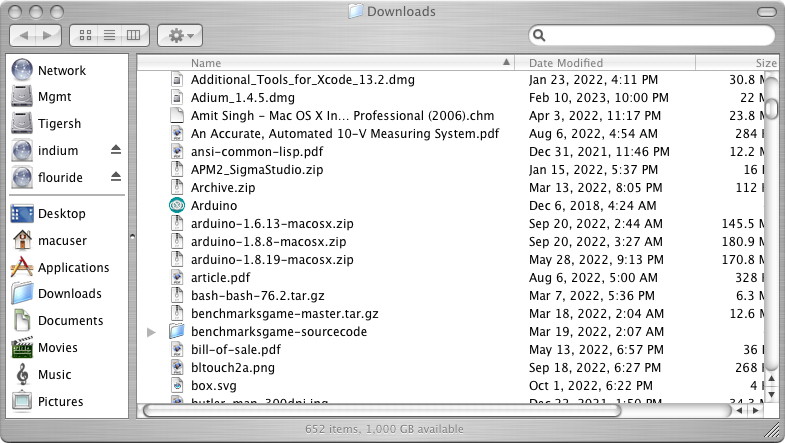This screenshot has height=443, width=785.
Task: Expand the benchmarksgame-sourcecode folder triangle
Action: point(151,332)
